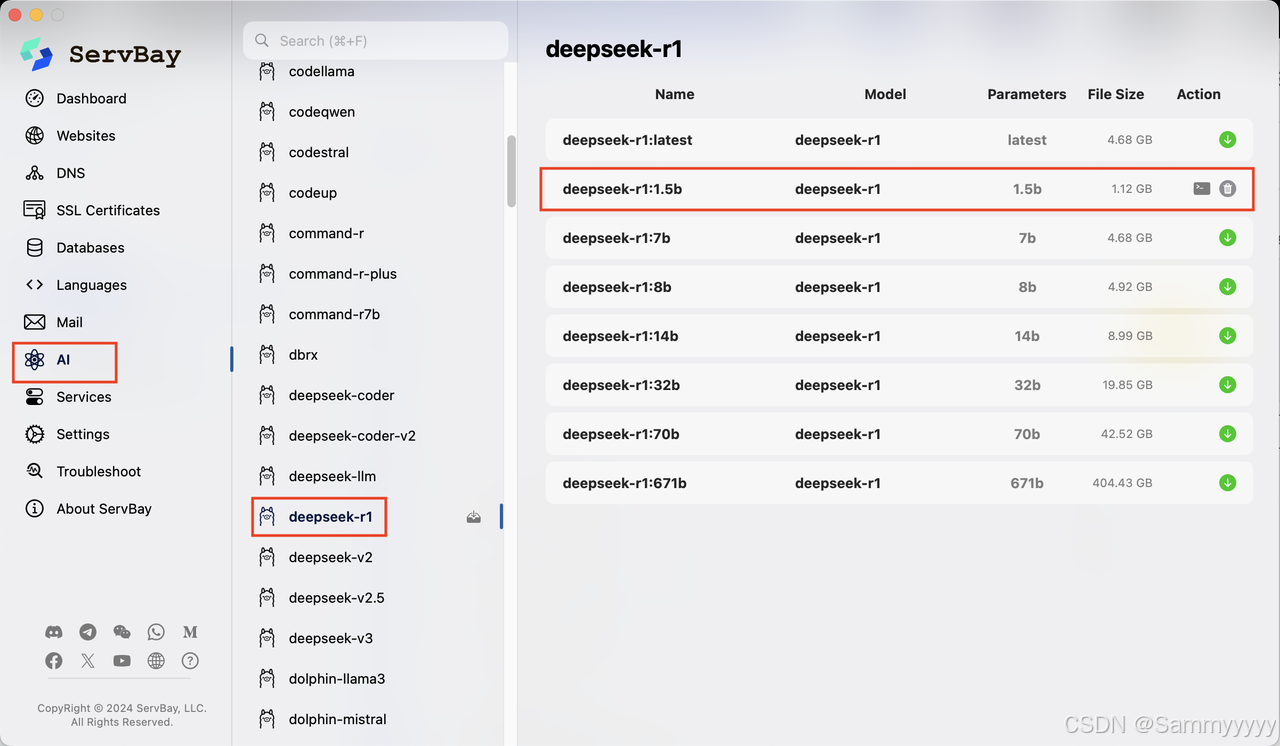Click the search magnifier icon

pyautogui.click(x=262, y=41)
